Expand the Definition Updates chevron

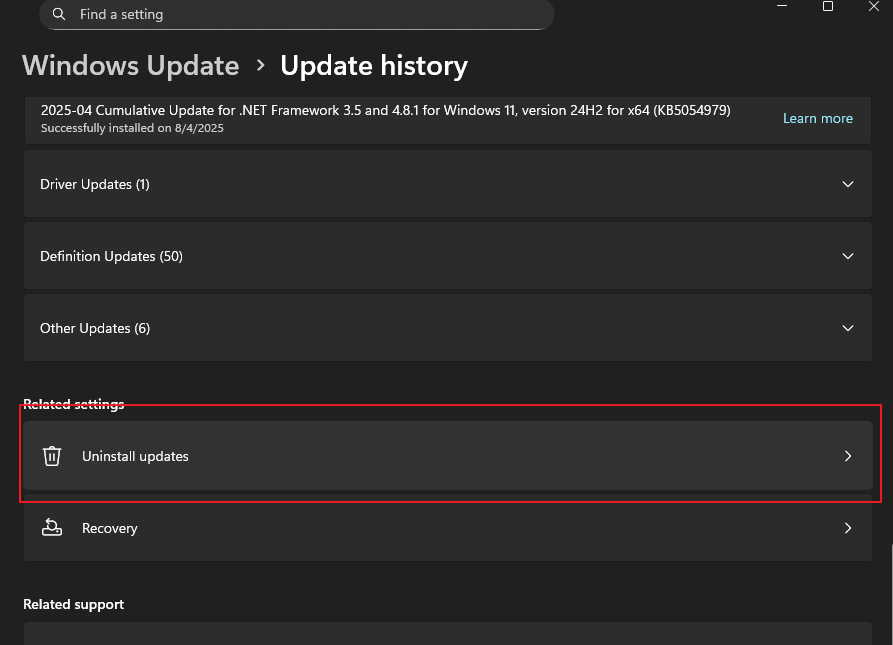[848, 256]
